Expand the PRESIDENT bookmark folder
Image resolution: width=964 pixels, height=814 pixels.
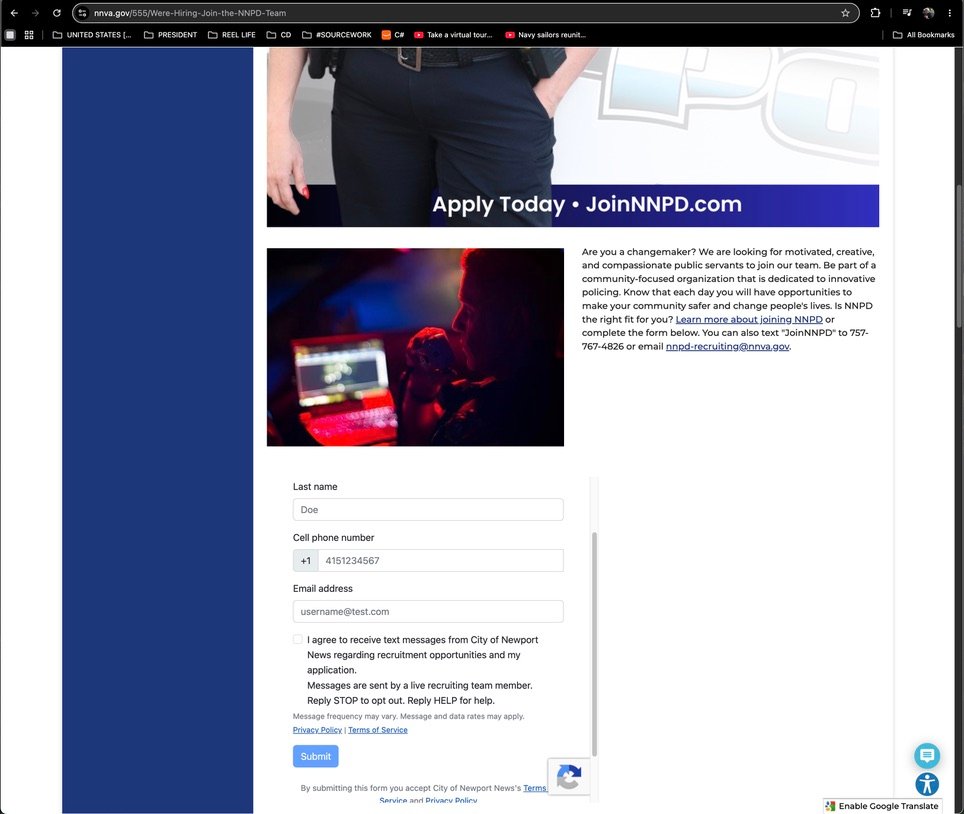170,35
